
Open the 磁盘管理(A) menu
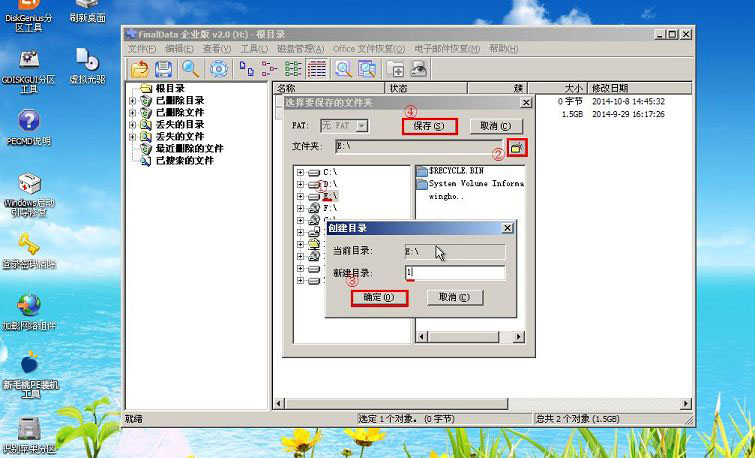pyautogui.click(x=300, y=49)
